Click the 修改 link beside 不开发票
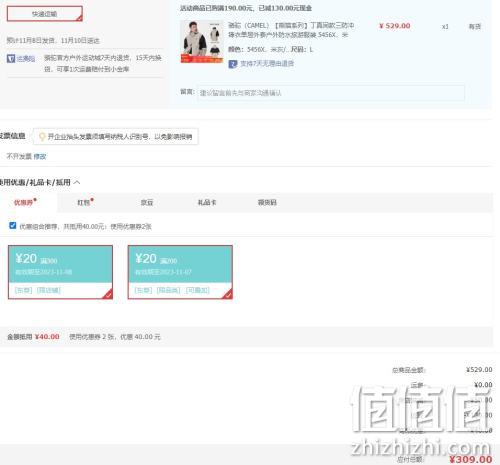Viewport: 500px width, 465px height. [40, 156]
